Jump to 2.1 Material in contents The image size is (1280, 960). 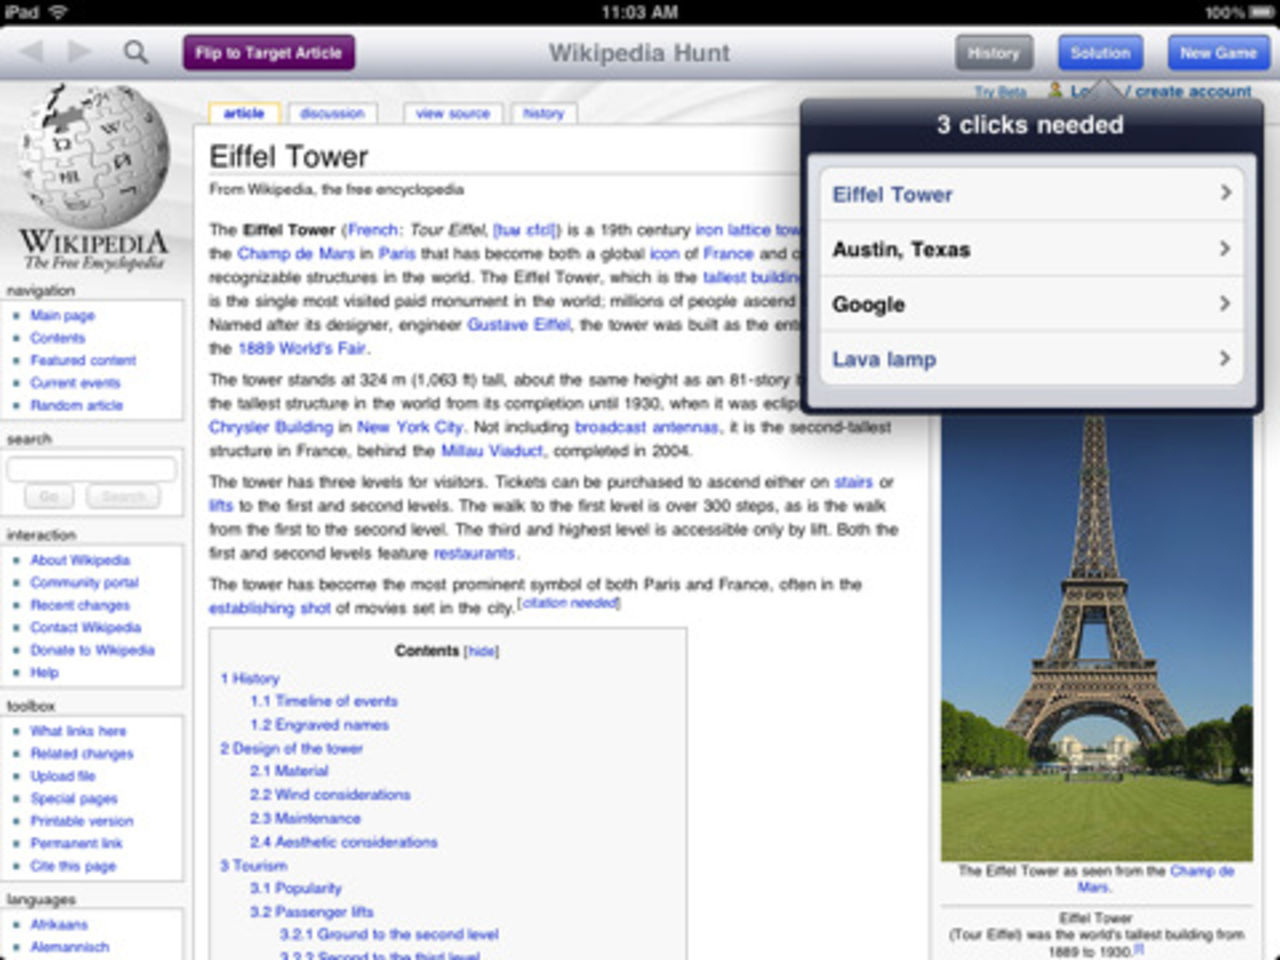[289, 771]
